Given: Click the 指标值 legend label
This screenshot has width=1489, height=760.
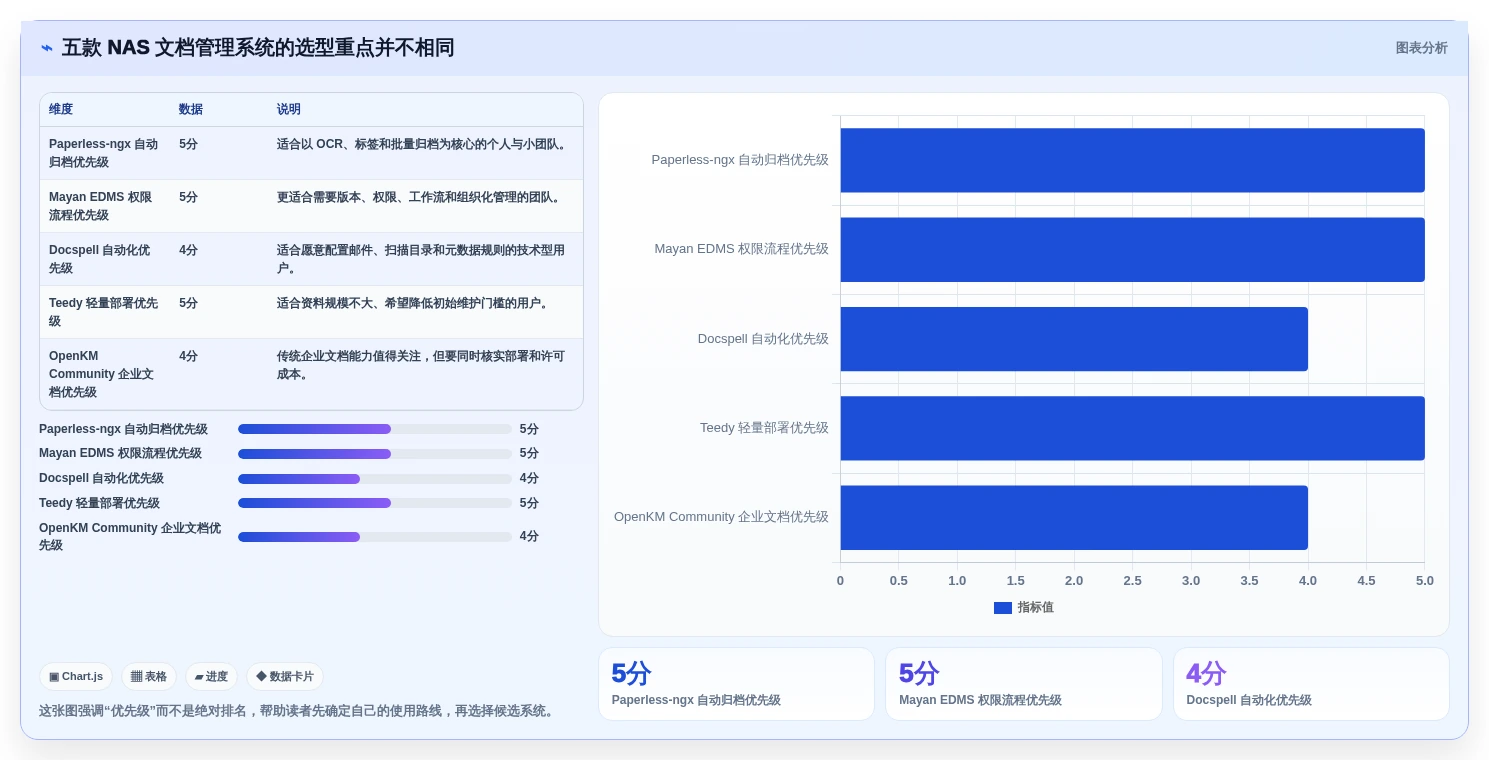Looking at the screenshot, I should click(1035, 608).
